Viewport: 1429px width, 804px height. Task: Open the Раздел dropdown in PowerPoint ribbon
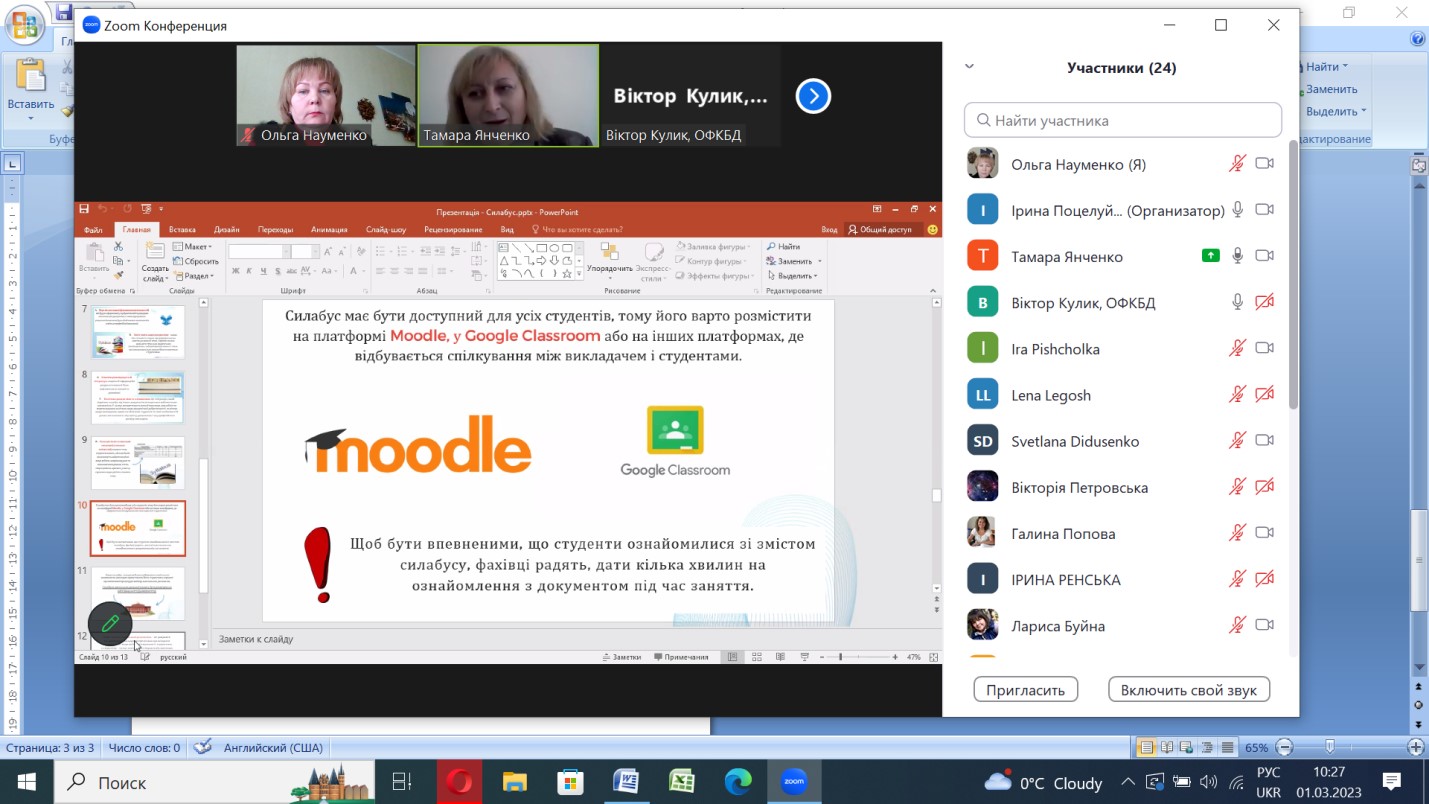click(194, 276)
